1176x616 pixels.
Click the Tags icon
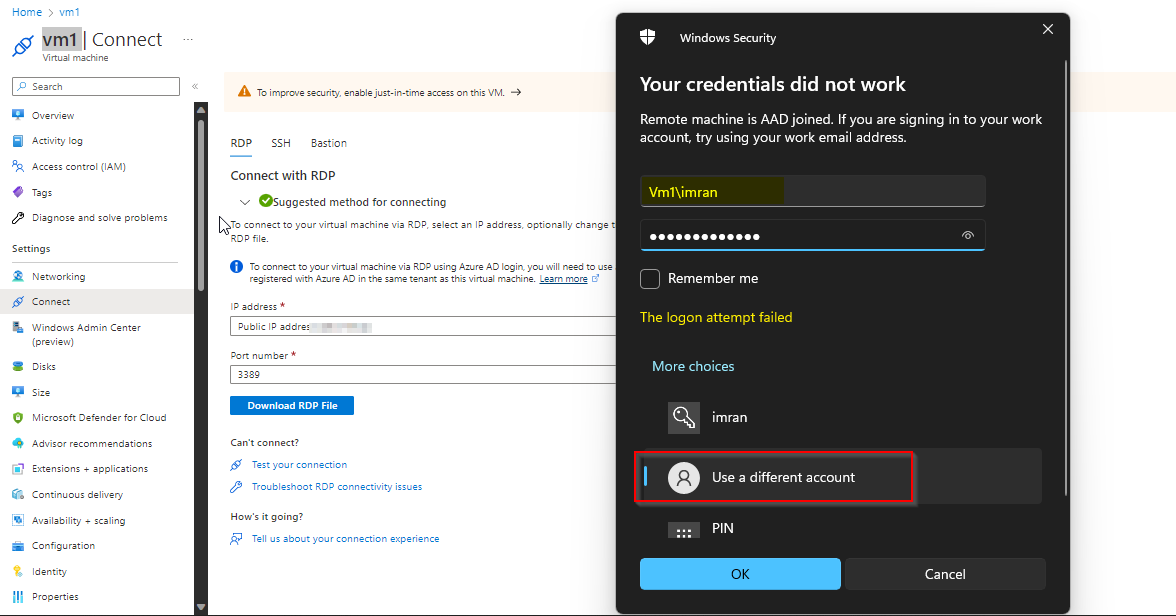(x=18, y=192)
